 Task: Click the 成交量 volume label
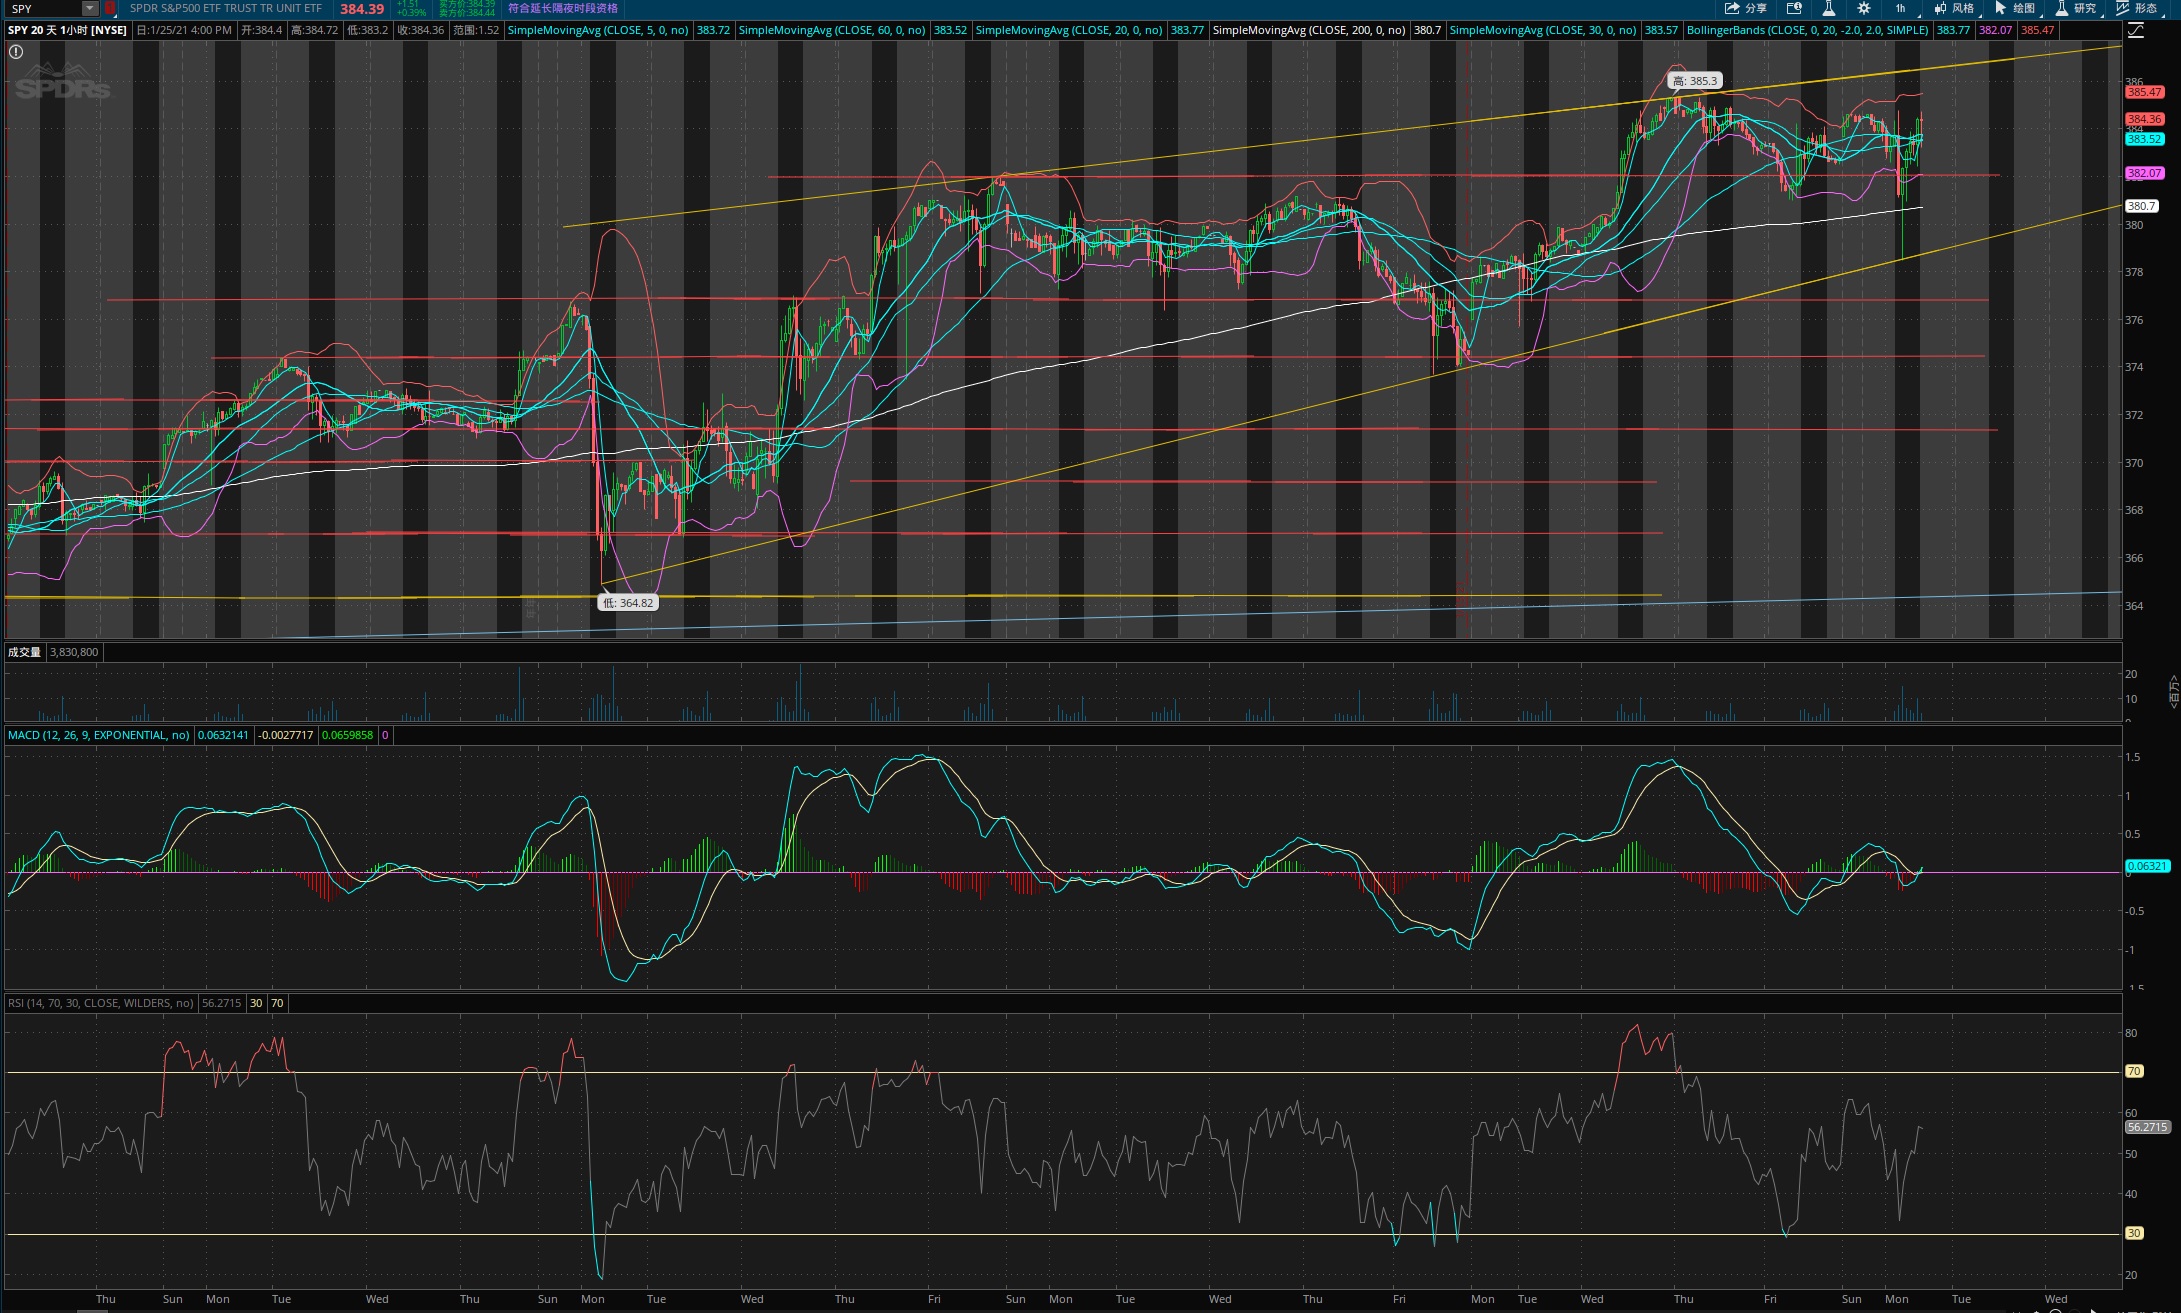pyautogui.click(x=24, y=652)
